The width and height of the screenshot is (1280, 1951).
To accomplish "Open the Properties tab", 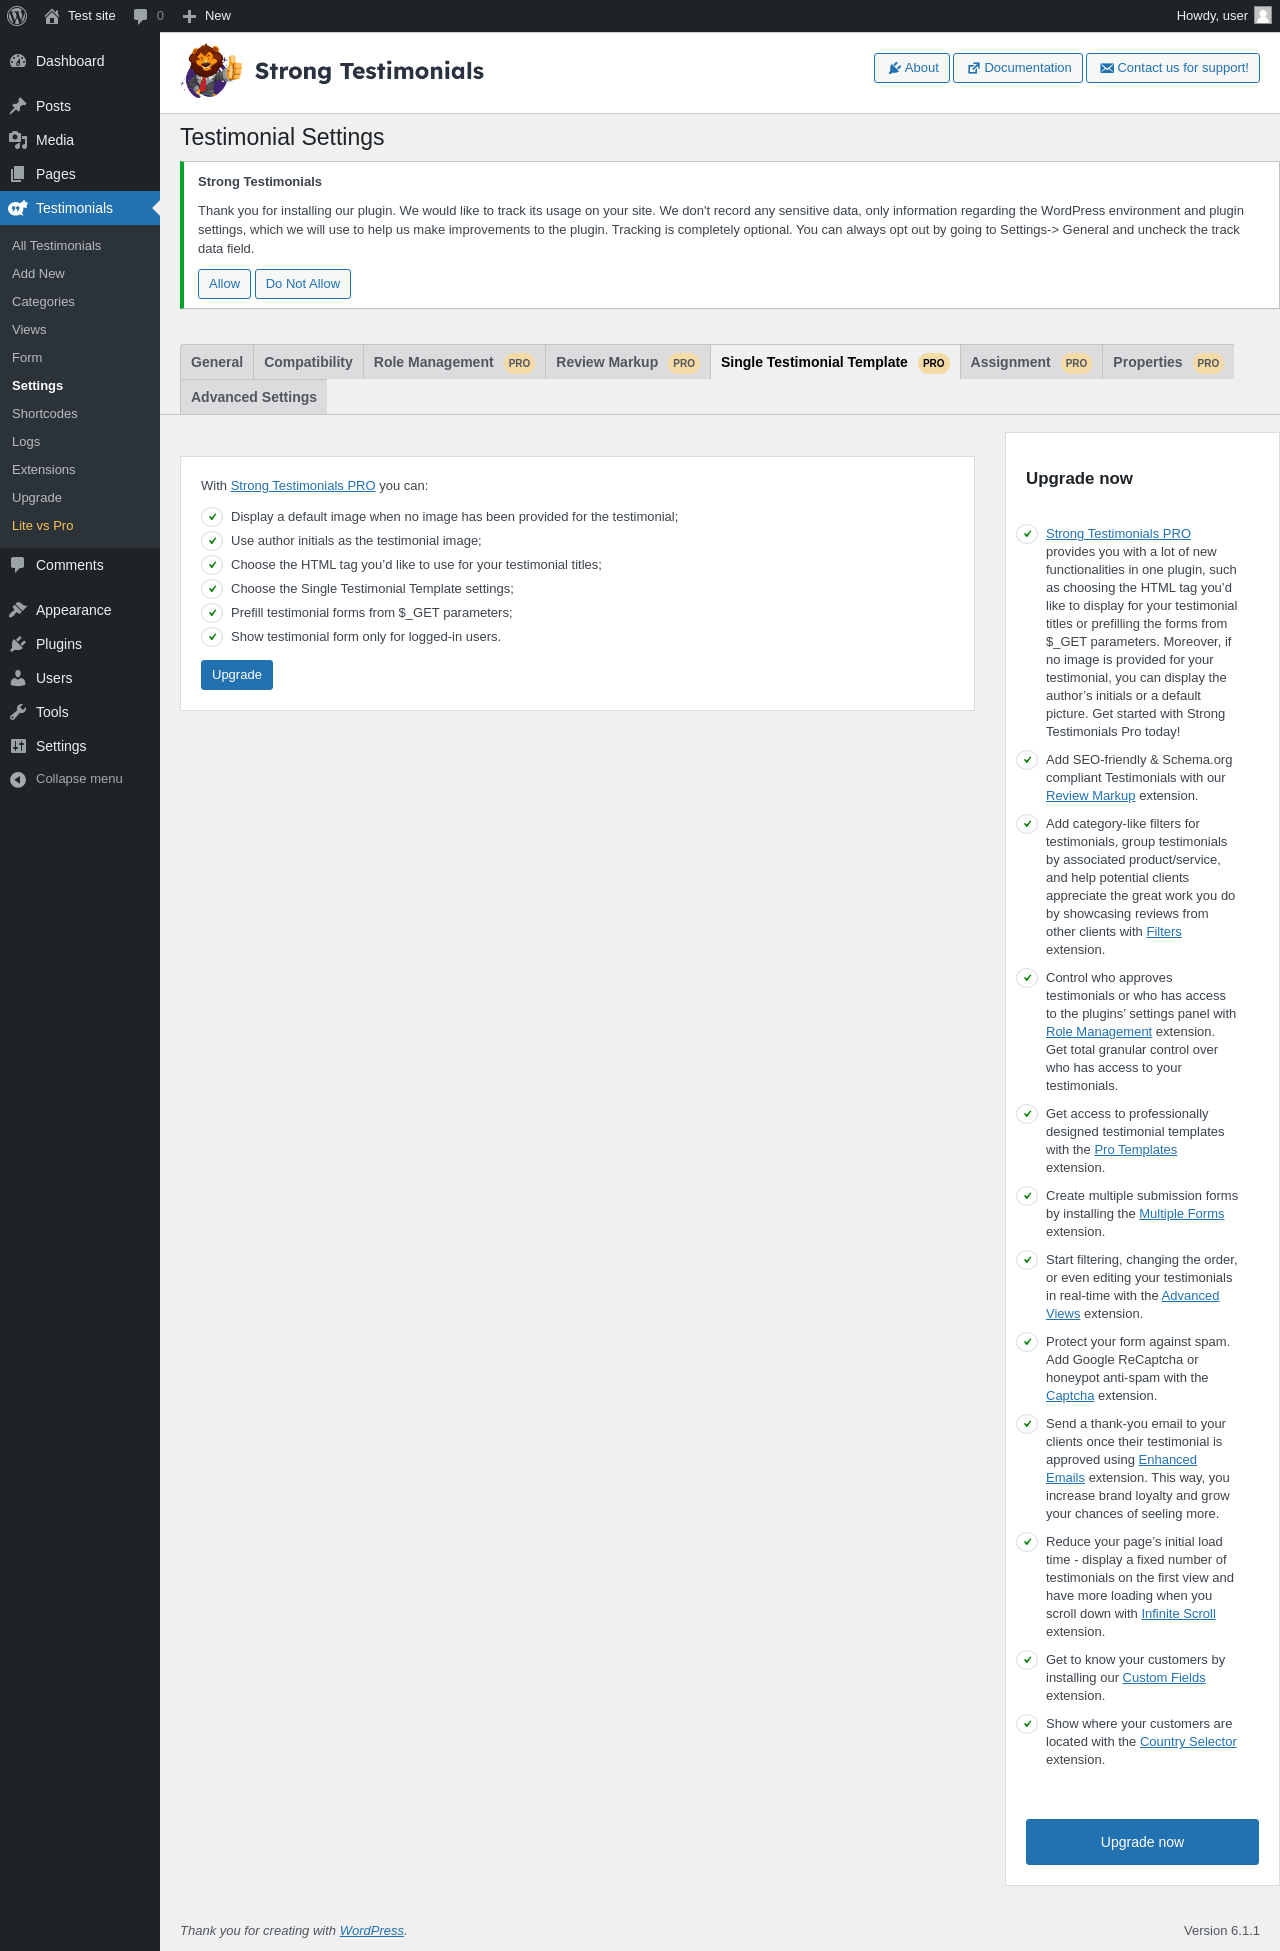I will tap(1168, 362).
